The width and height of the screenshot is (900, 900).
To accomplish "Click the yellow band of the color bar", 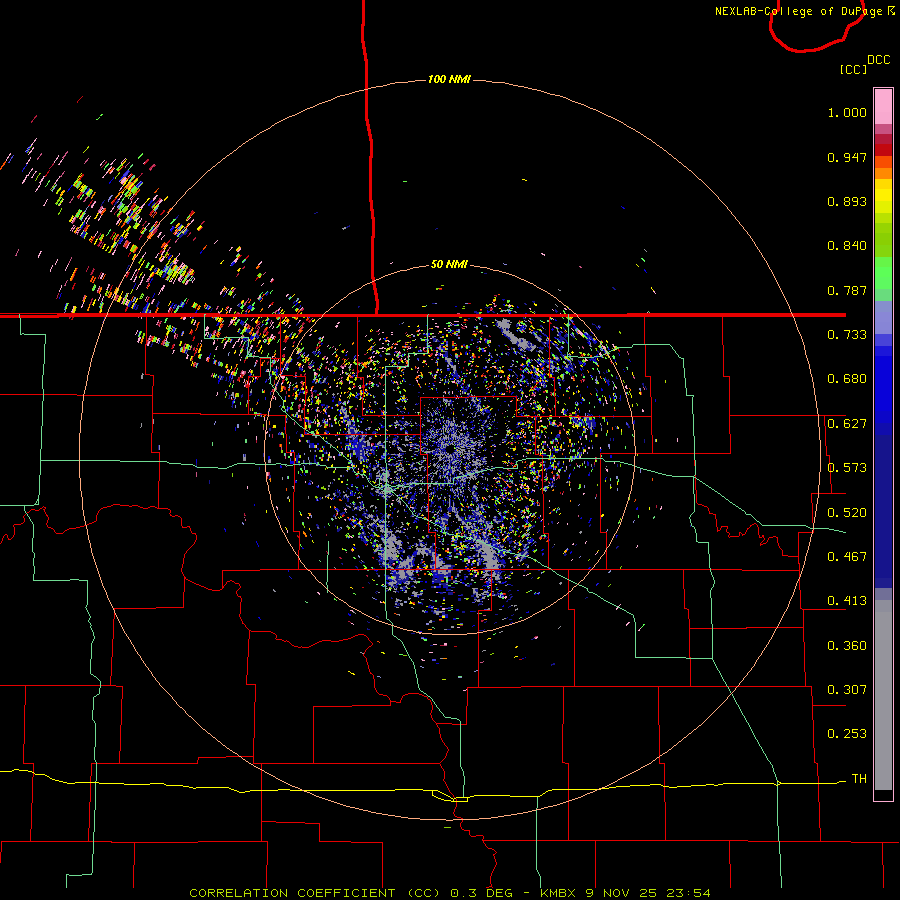I will [x=883, y=197].
